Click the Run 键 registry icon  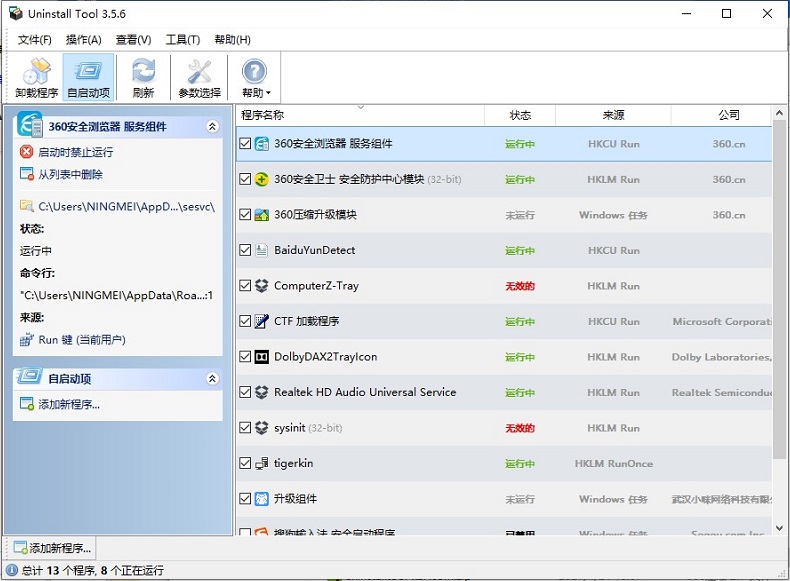point(26,340)
